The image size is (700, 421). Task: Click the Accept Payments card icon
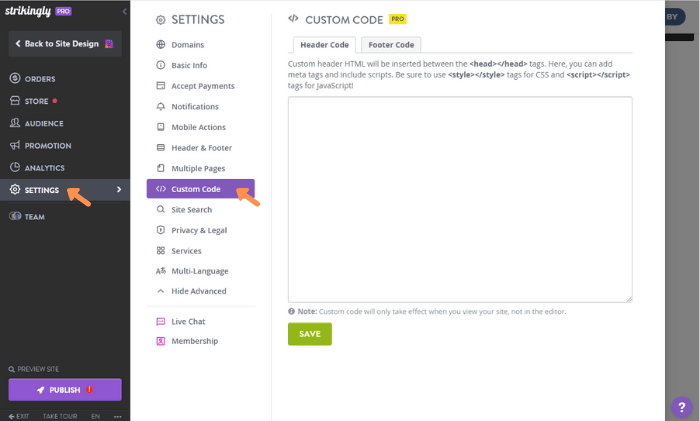click(x=161, y=85)
